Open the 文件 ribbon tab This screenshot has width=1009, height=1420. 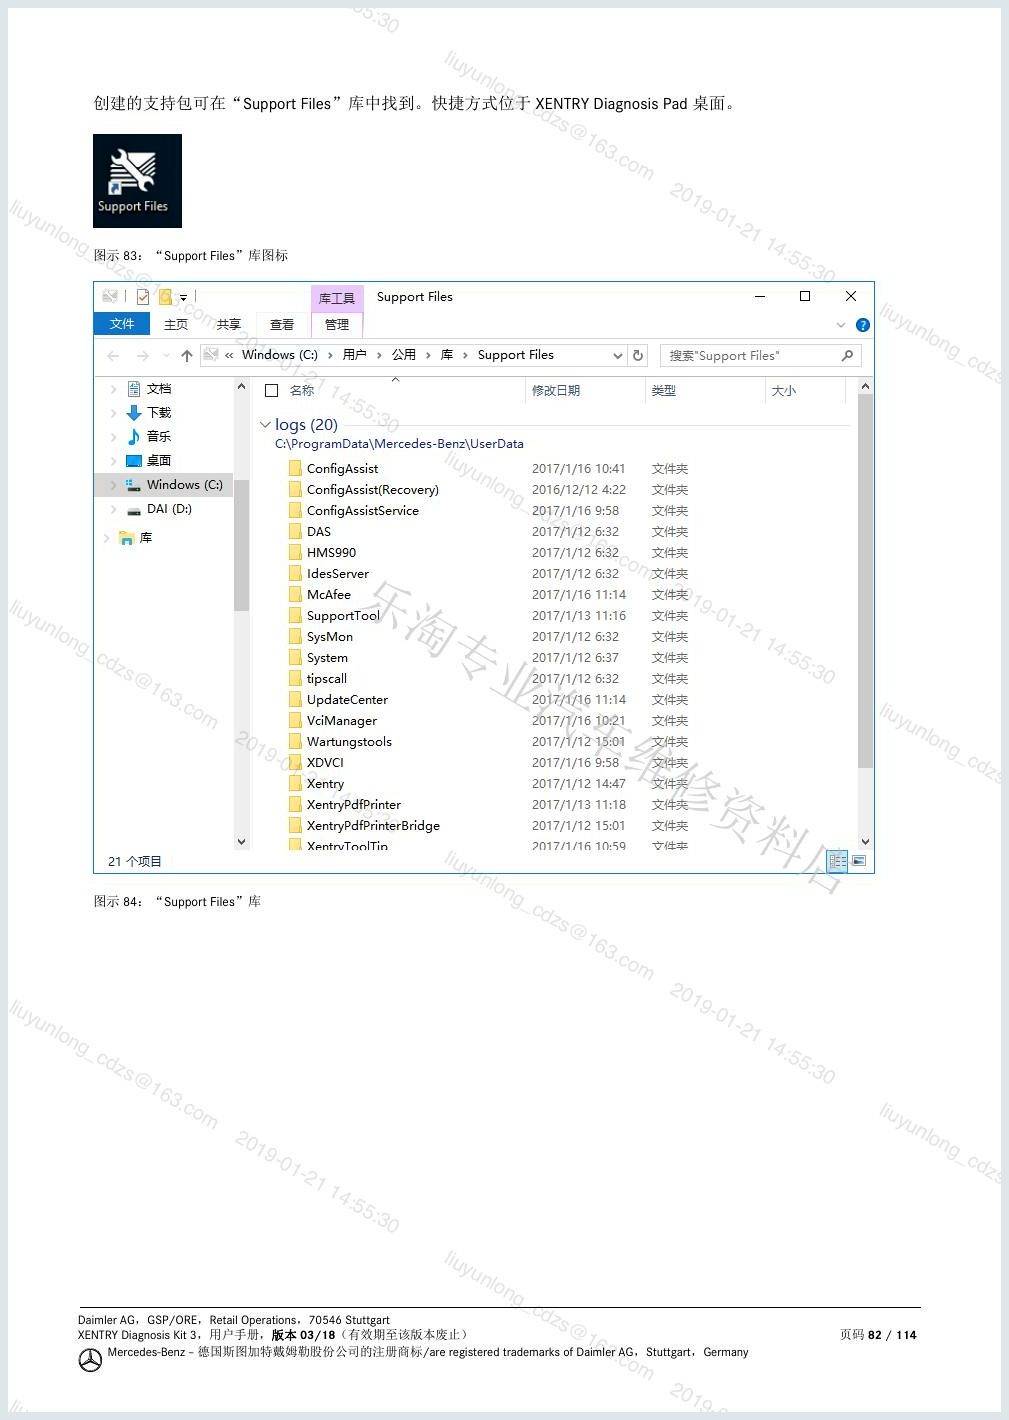(122, 324)
